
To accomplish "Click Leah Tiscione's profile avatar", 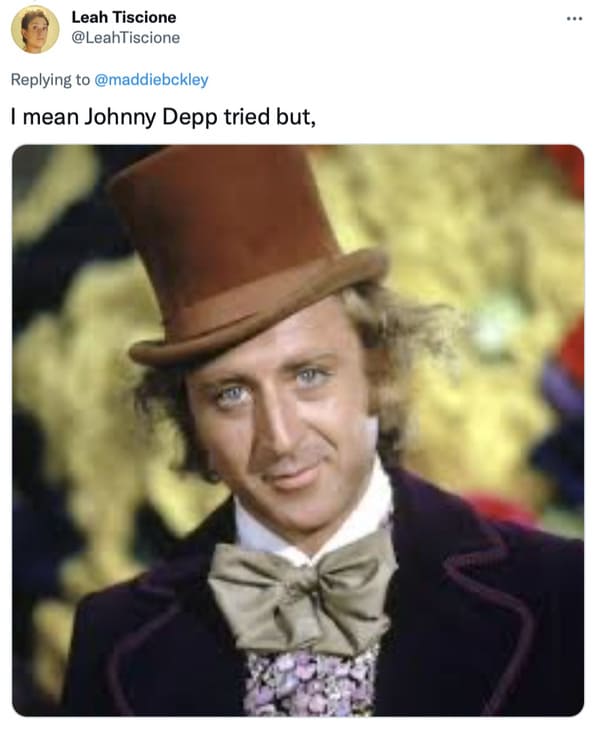I will 35,30.
